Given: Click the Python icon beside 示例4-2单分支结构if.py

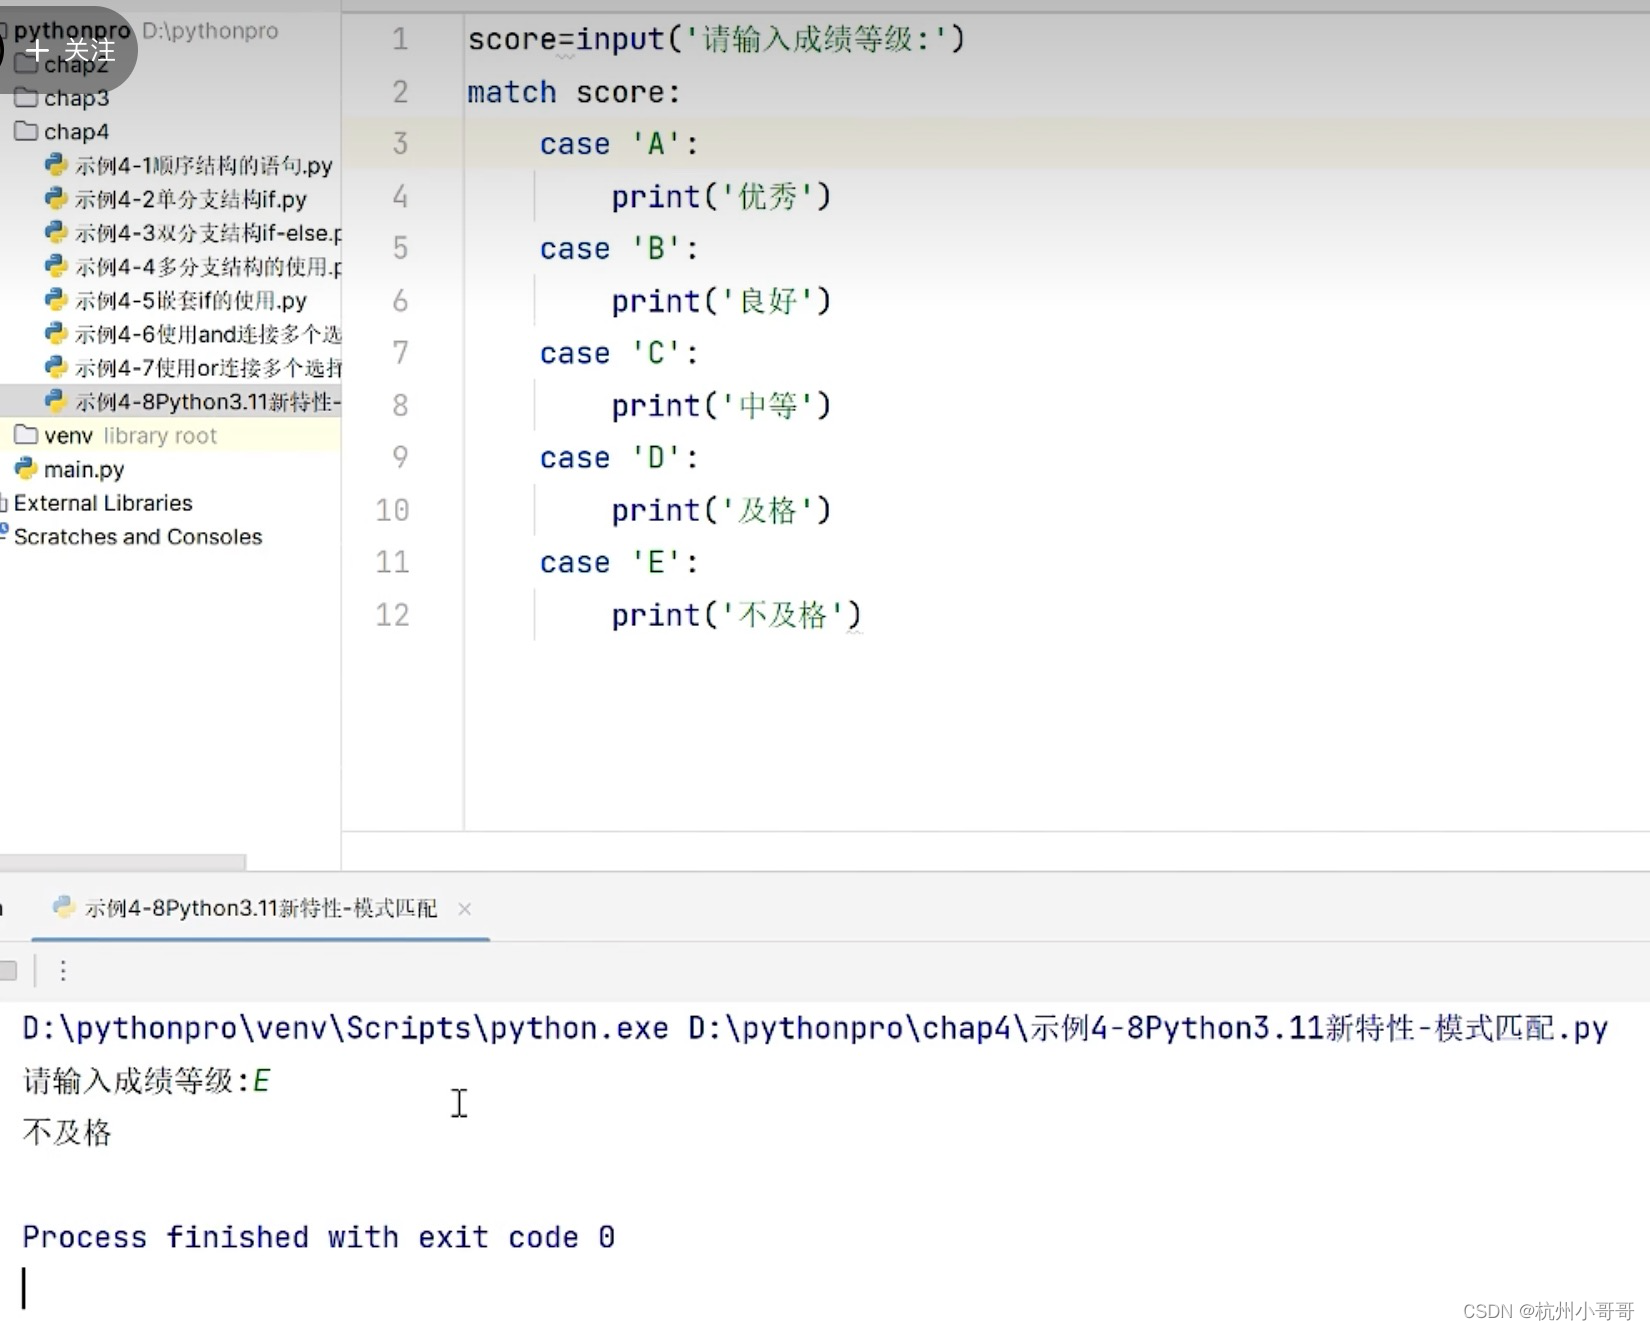Looking at the screenshot, I should (55, 199).
